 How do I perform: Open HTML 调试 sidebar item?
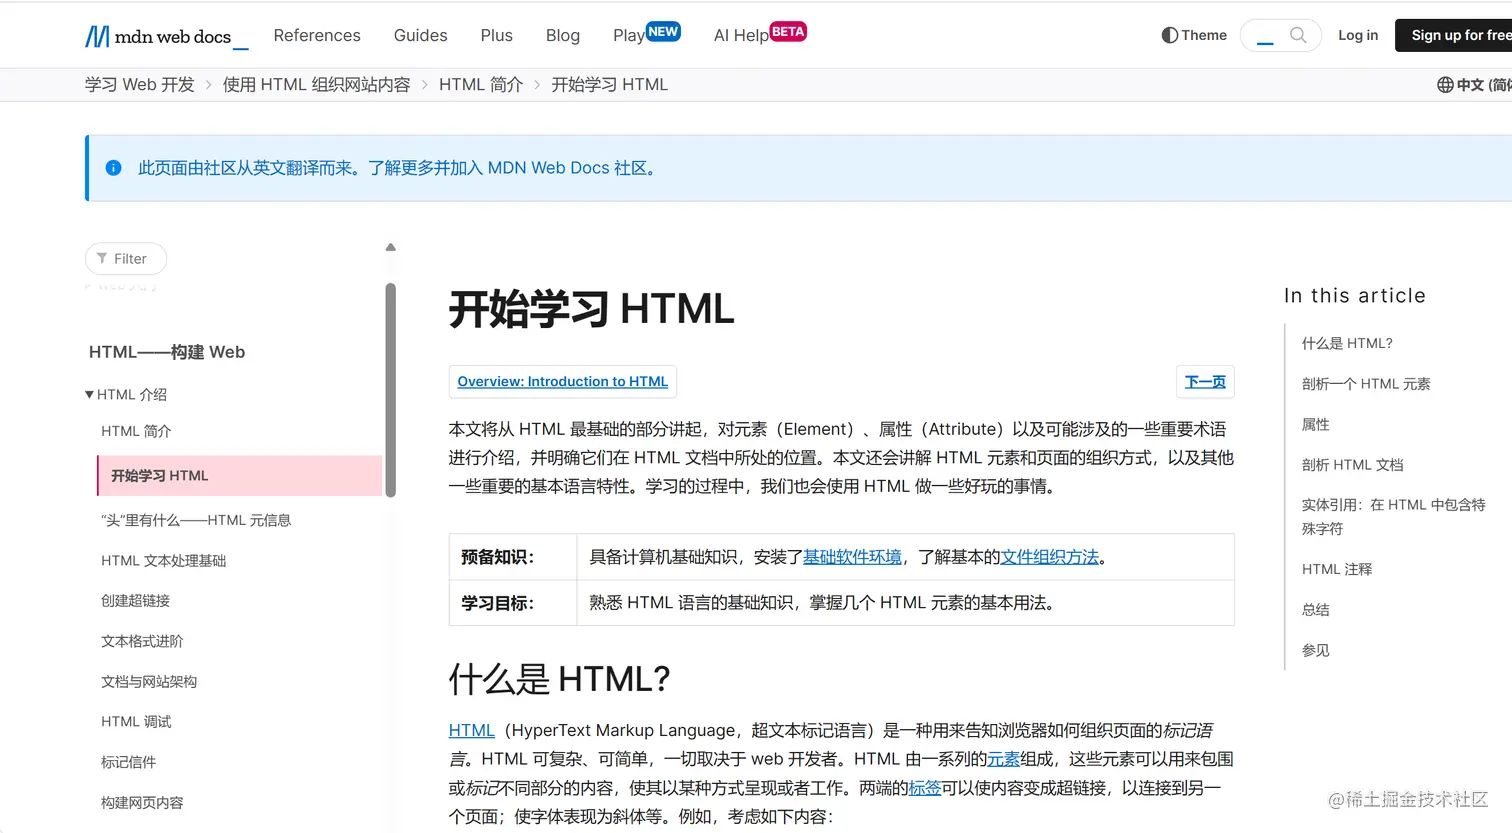point(136,721)
